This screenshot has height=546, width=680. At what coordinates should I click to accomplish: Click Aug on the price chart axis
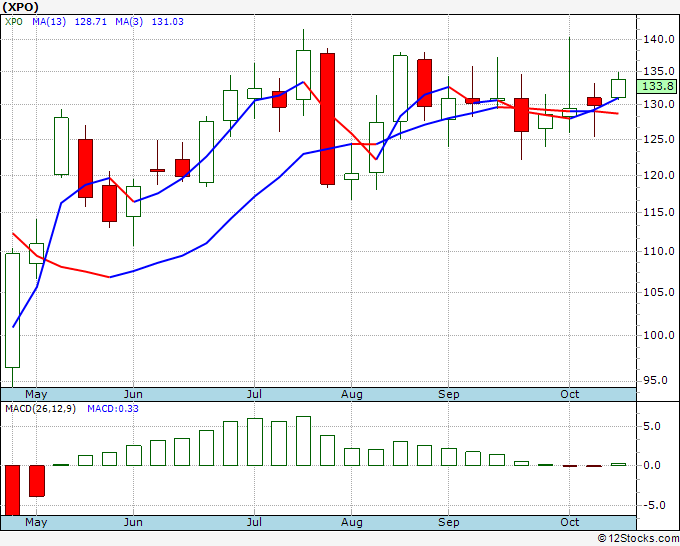(x=351, y=394)
